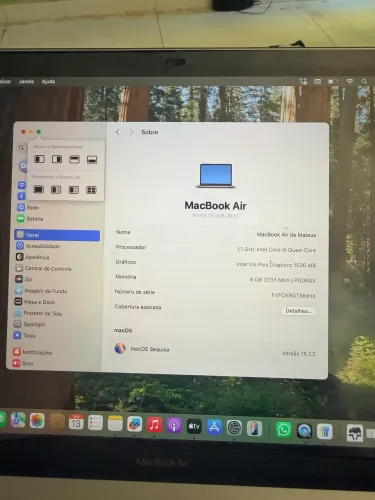The height and width of the screenshot is (500, 375).
Task: Click the keyboard input icon in menu bar
Action: 317,81
